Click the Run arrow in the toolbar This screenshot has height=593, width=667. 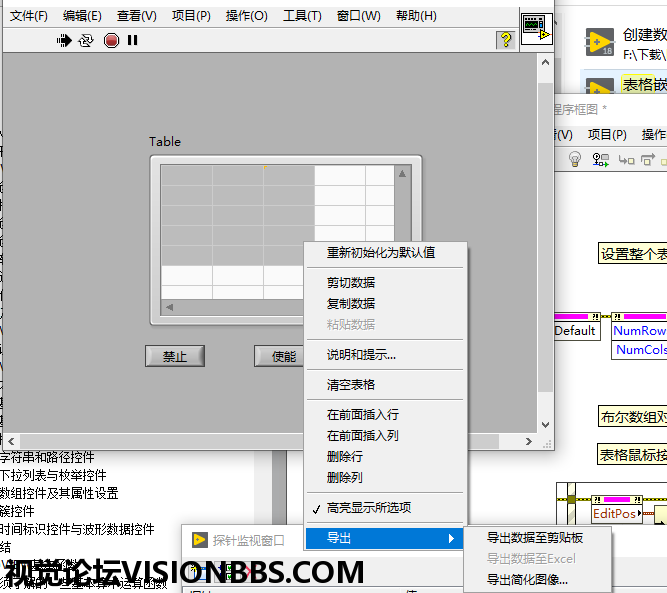[x=65, y=41]
